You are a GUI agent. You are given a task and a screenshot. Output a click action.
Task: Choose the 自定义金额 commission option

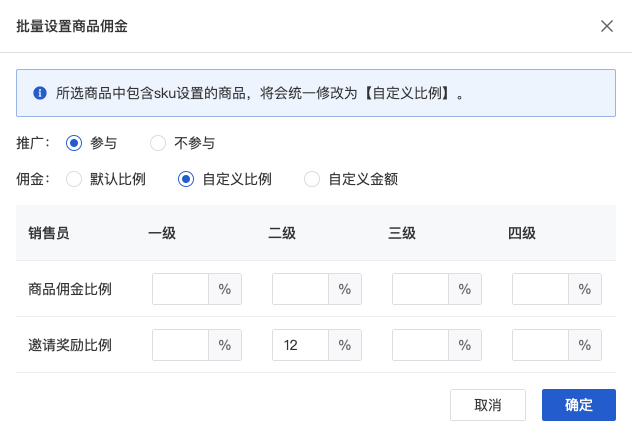[x=311, y=180]
